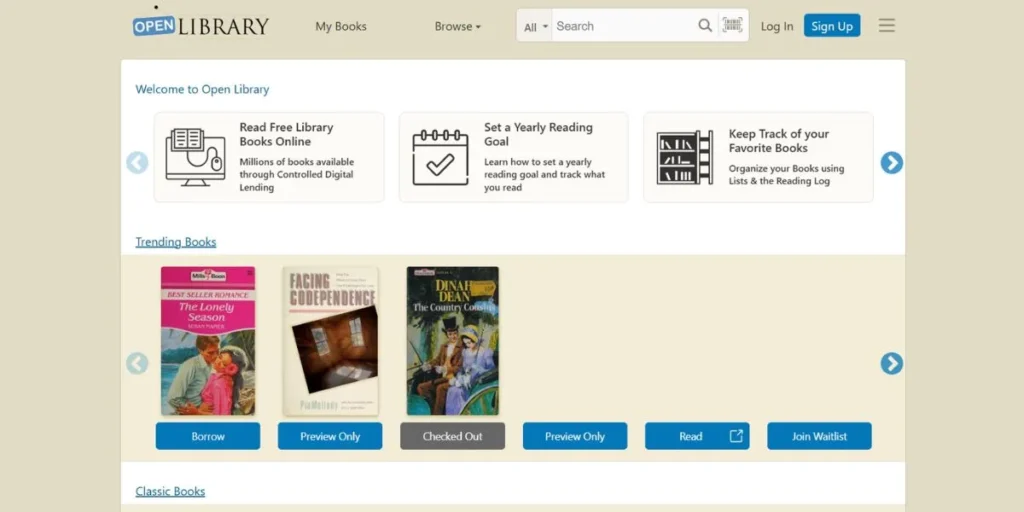Select the Facing Codependence book cover
This screenshot has height=512, width=1024.
point(330,341)
